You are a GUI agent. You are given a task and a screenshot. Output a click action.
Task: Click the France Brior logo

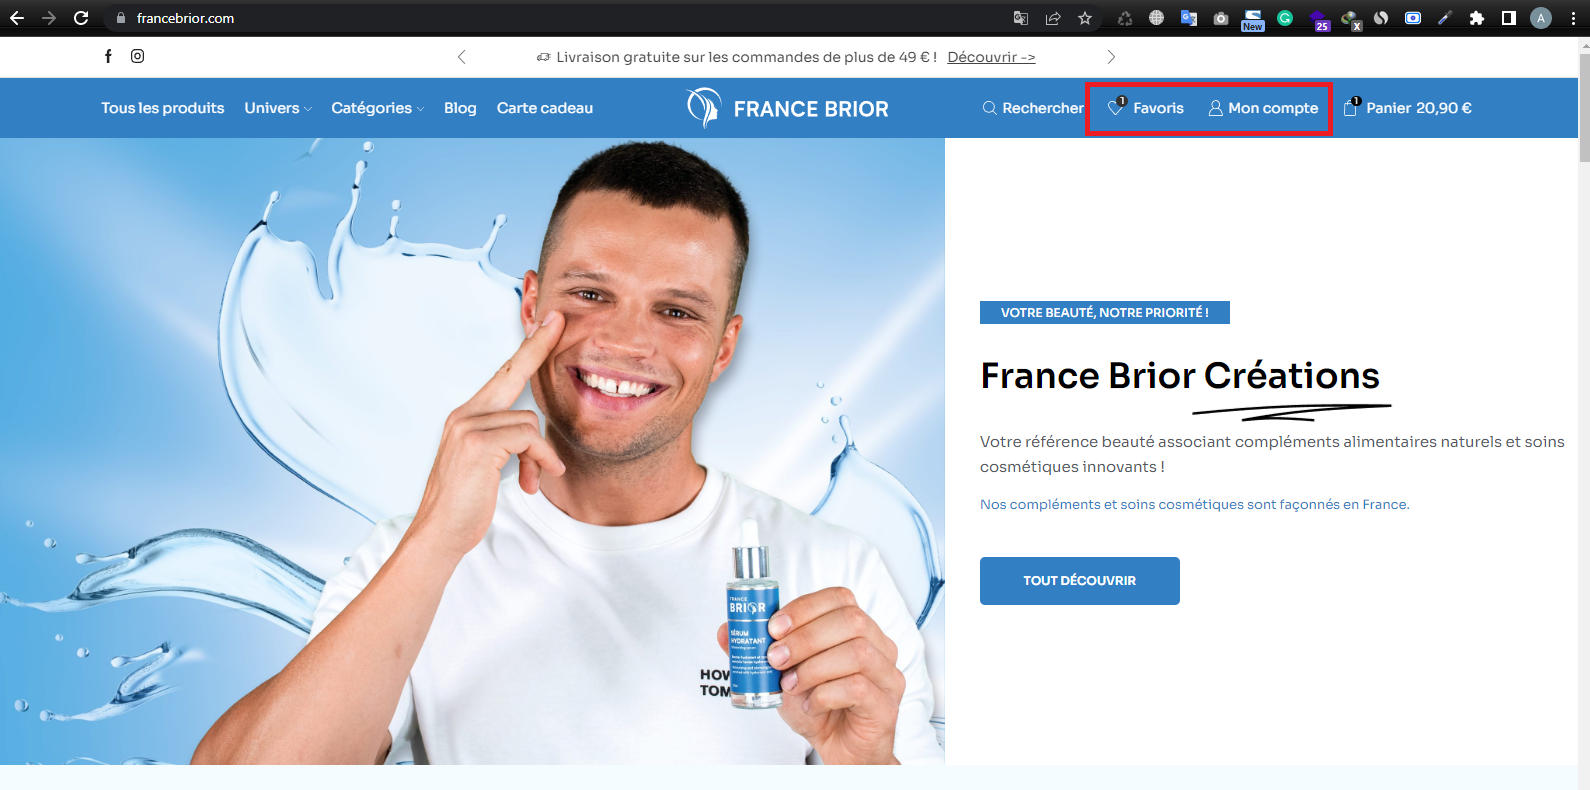(788, 108)
